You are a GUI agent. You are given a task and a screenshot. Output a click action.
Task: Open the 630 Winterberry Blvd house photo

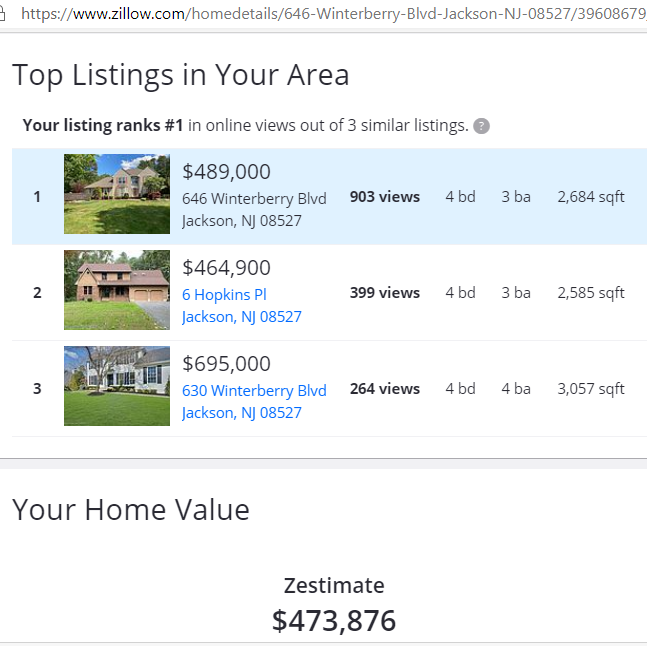pyautogui.click(x=117, y=386)
